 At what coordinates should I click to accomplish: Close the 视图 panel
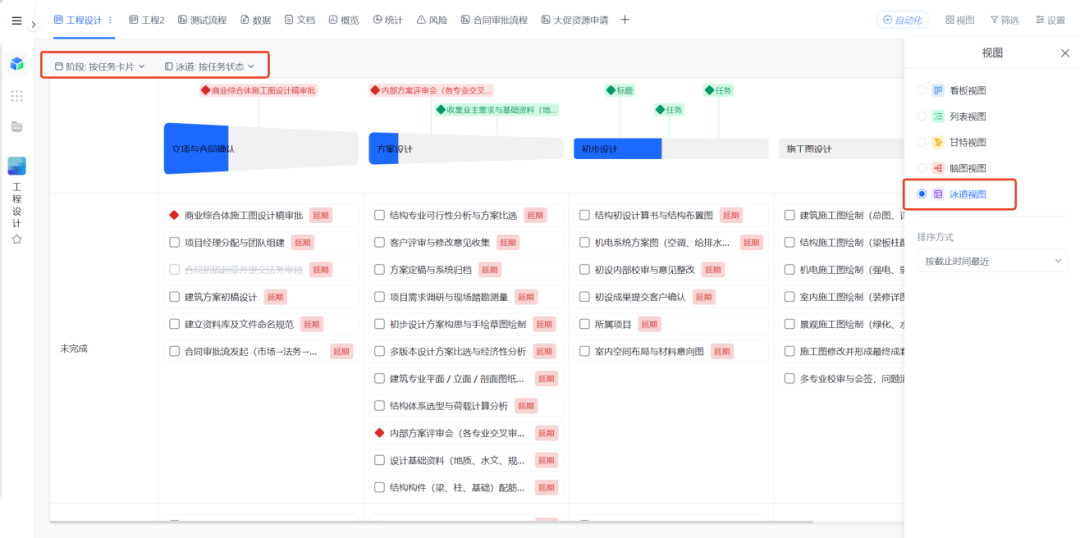coord(1065,53)
